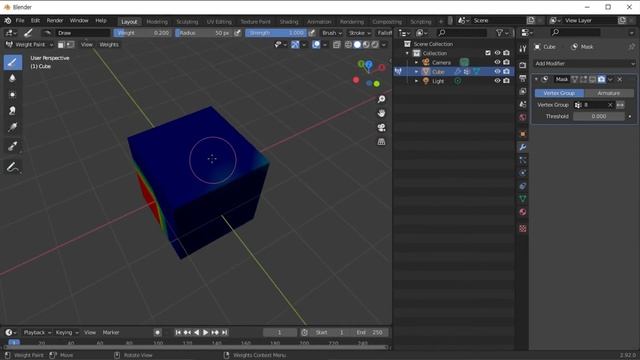
Task: Select the Smear weight tool
Action: (13, 111)
